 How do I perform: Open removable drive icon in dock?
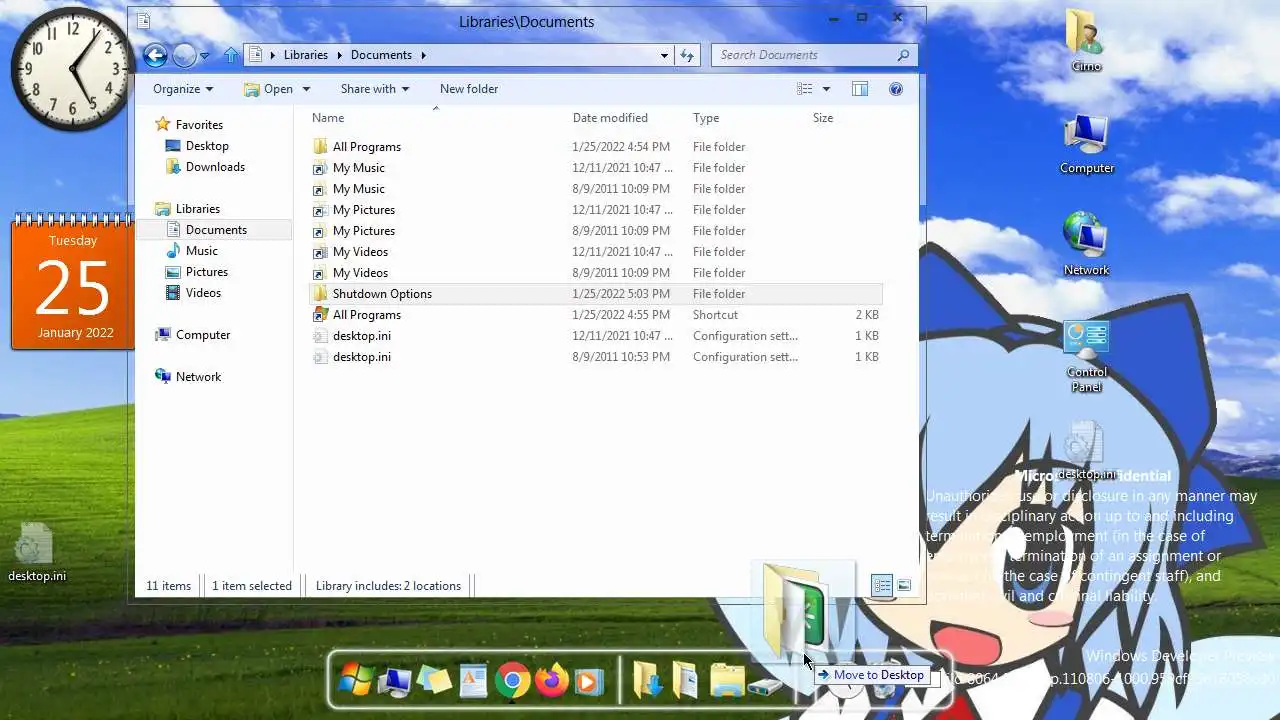point(766,686)
